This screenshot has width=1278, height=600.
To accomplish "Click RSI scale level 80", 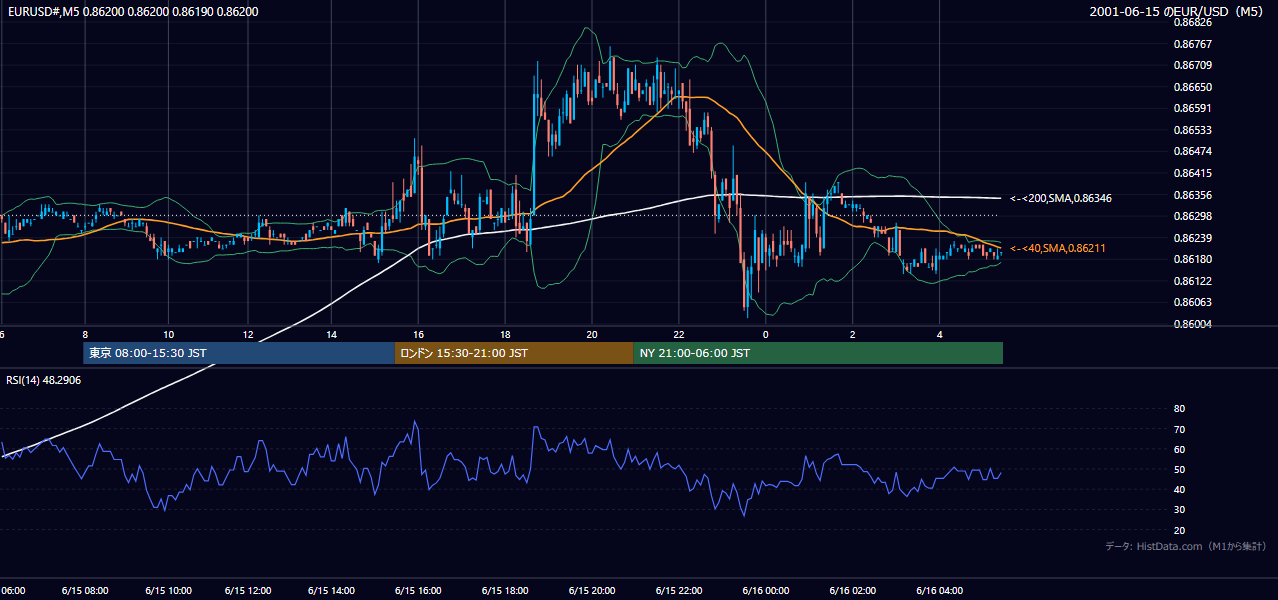I will pyautogui.click(x=1179, y=409).
